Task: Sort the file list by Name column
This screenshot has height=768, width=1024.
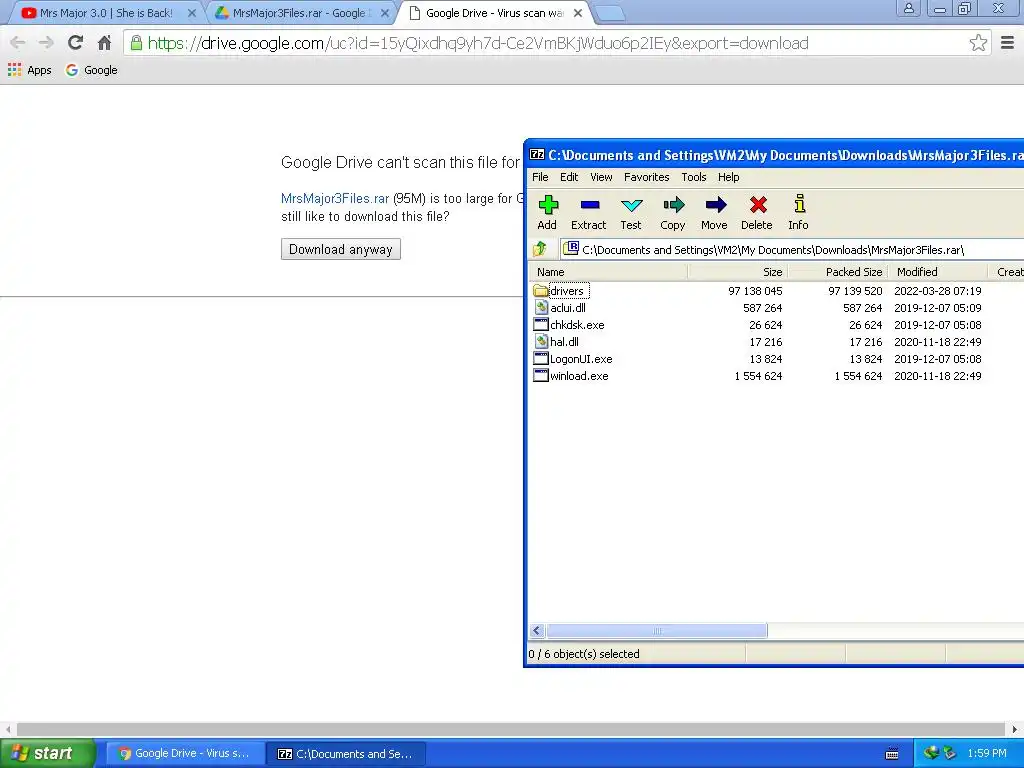Action: (x=607, y=272)
